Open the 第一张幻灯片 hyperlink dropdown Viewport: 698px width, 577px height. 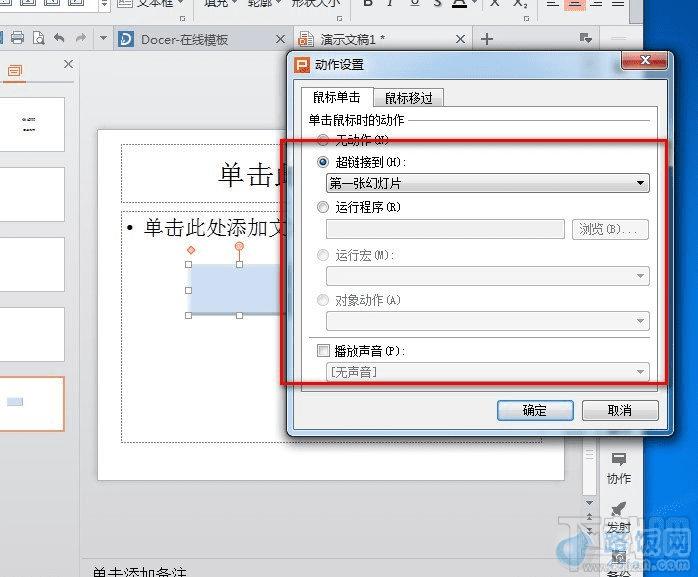(x=488, y=183)
